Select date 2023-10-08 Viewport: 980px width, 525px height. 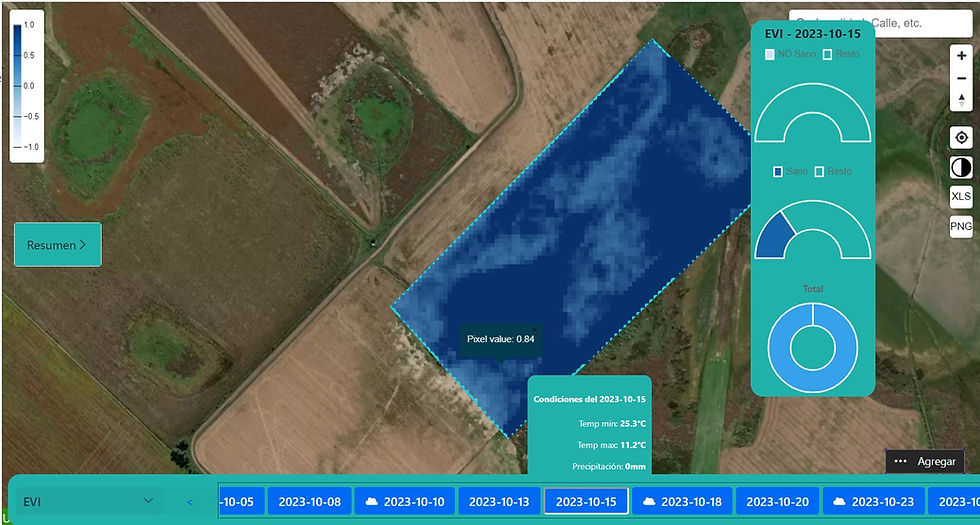[x=309, y=501]
